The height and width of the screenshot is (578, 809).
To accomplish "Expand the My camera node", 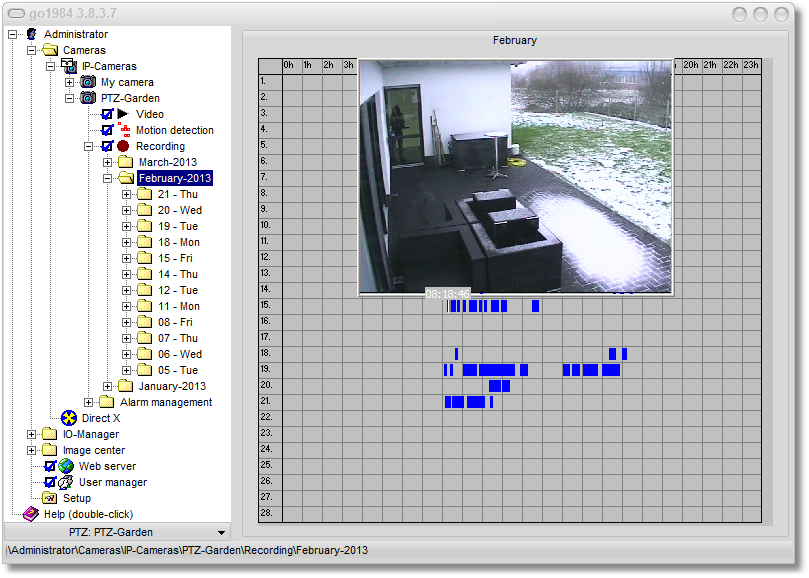I will (x=70, y=82).
